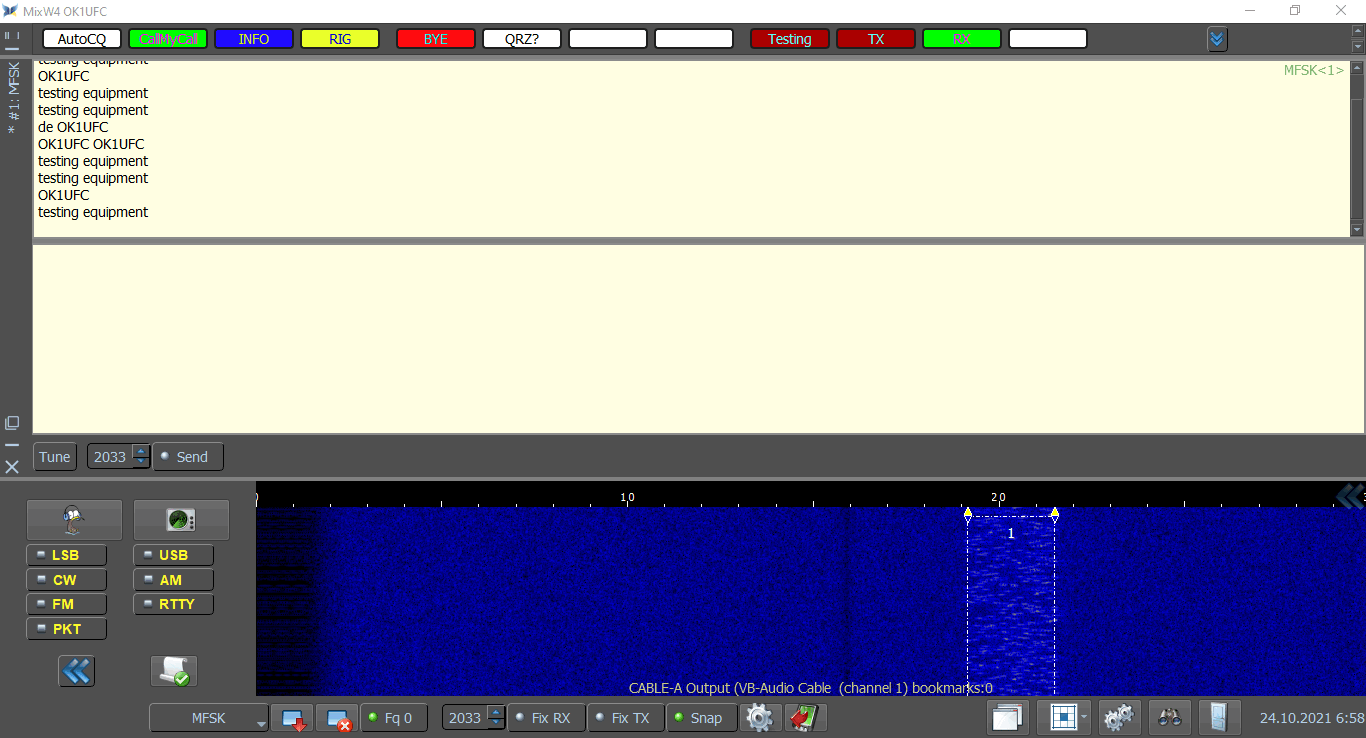Open the double gears settings icon

[1119, 718]
